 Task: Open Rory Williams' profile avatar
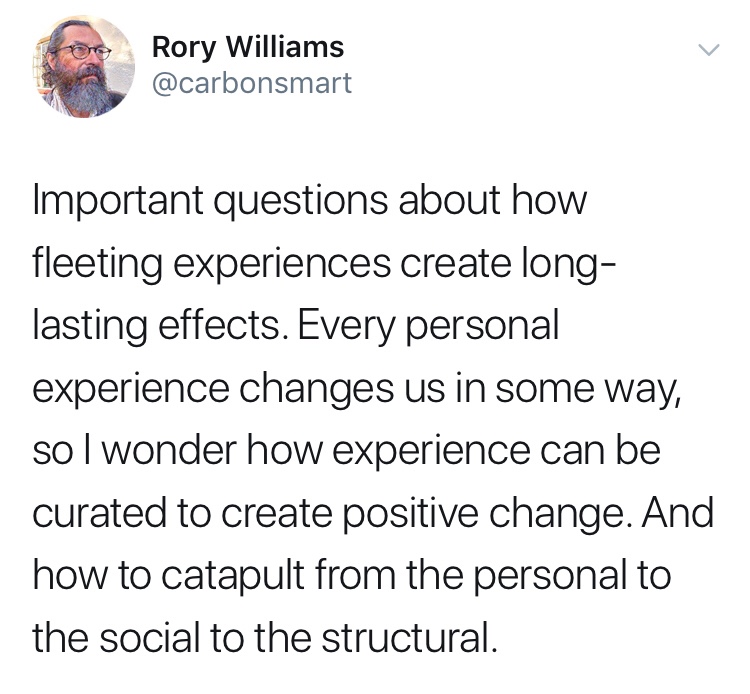tap(85, 65)
